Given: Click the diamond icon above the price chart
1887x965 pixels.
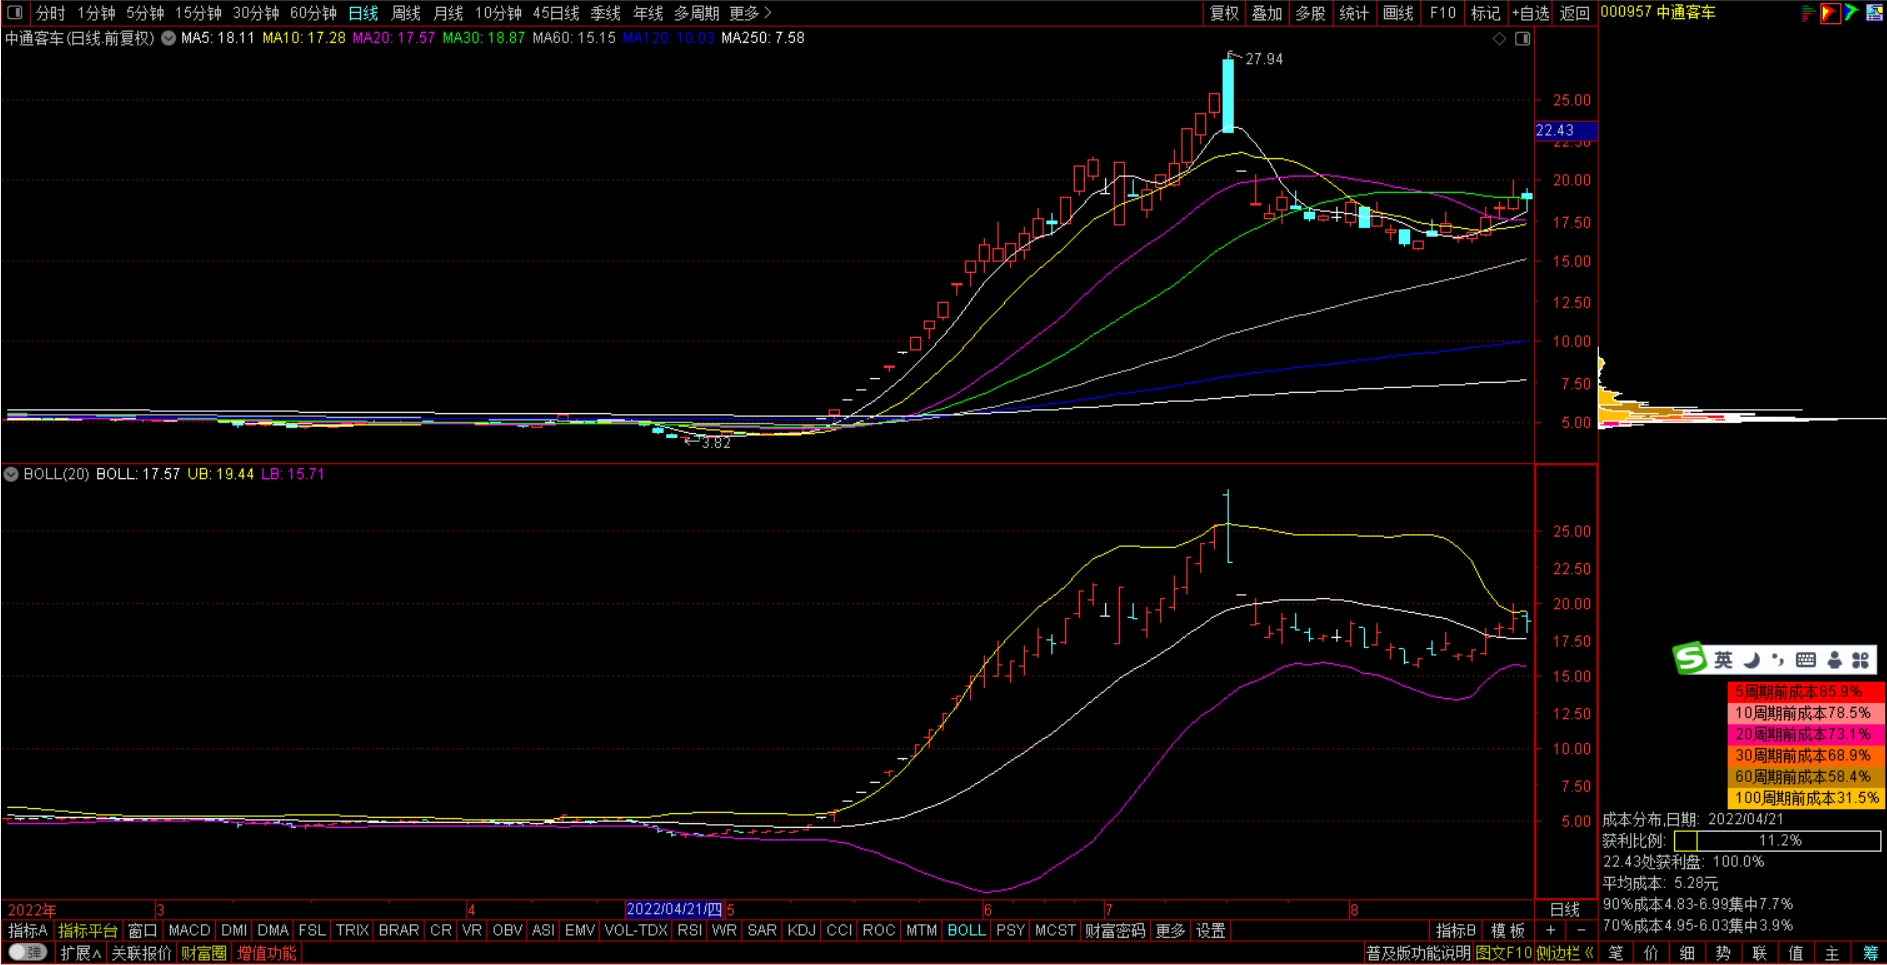Looking at the screenshot, I should click(1499, 39).
